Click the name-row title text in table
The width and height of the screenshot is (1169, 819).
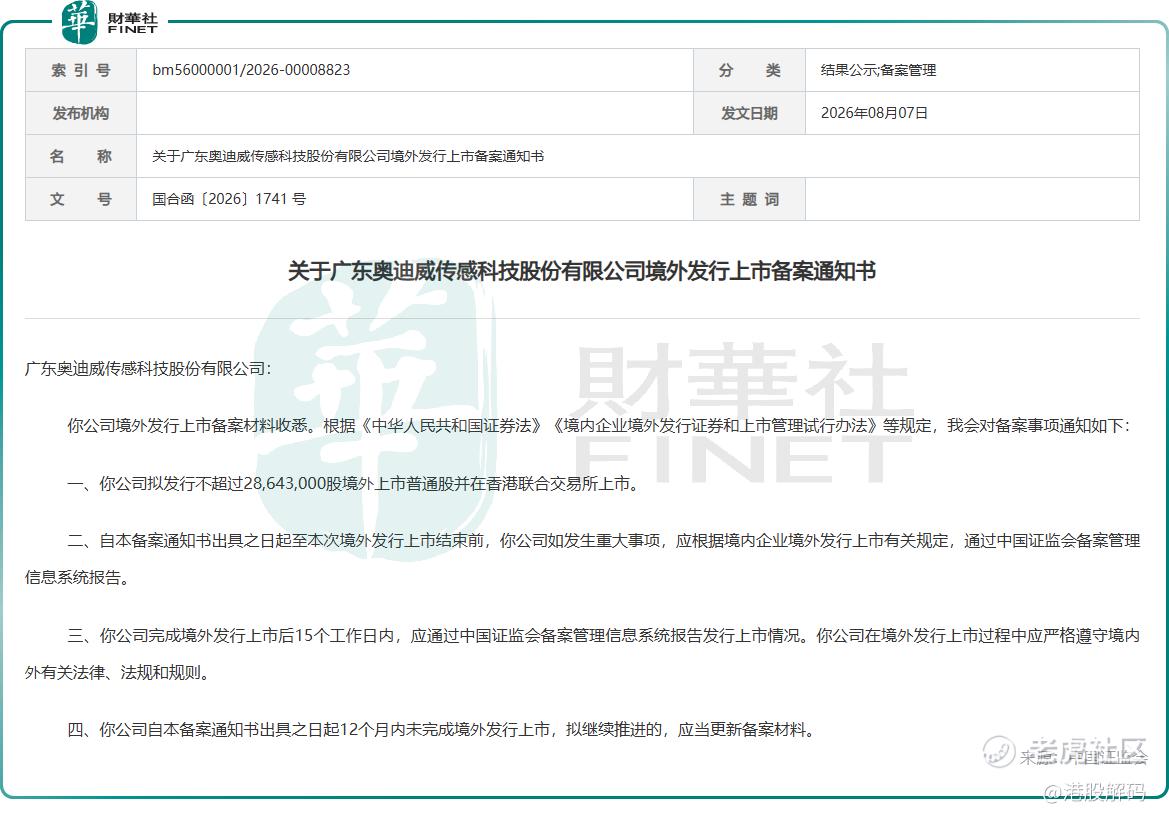pyautogui.click(x=348, y=156)
